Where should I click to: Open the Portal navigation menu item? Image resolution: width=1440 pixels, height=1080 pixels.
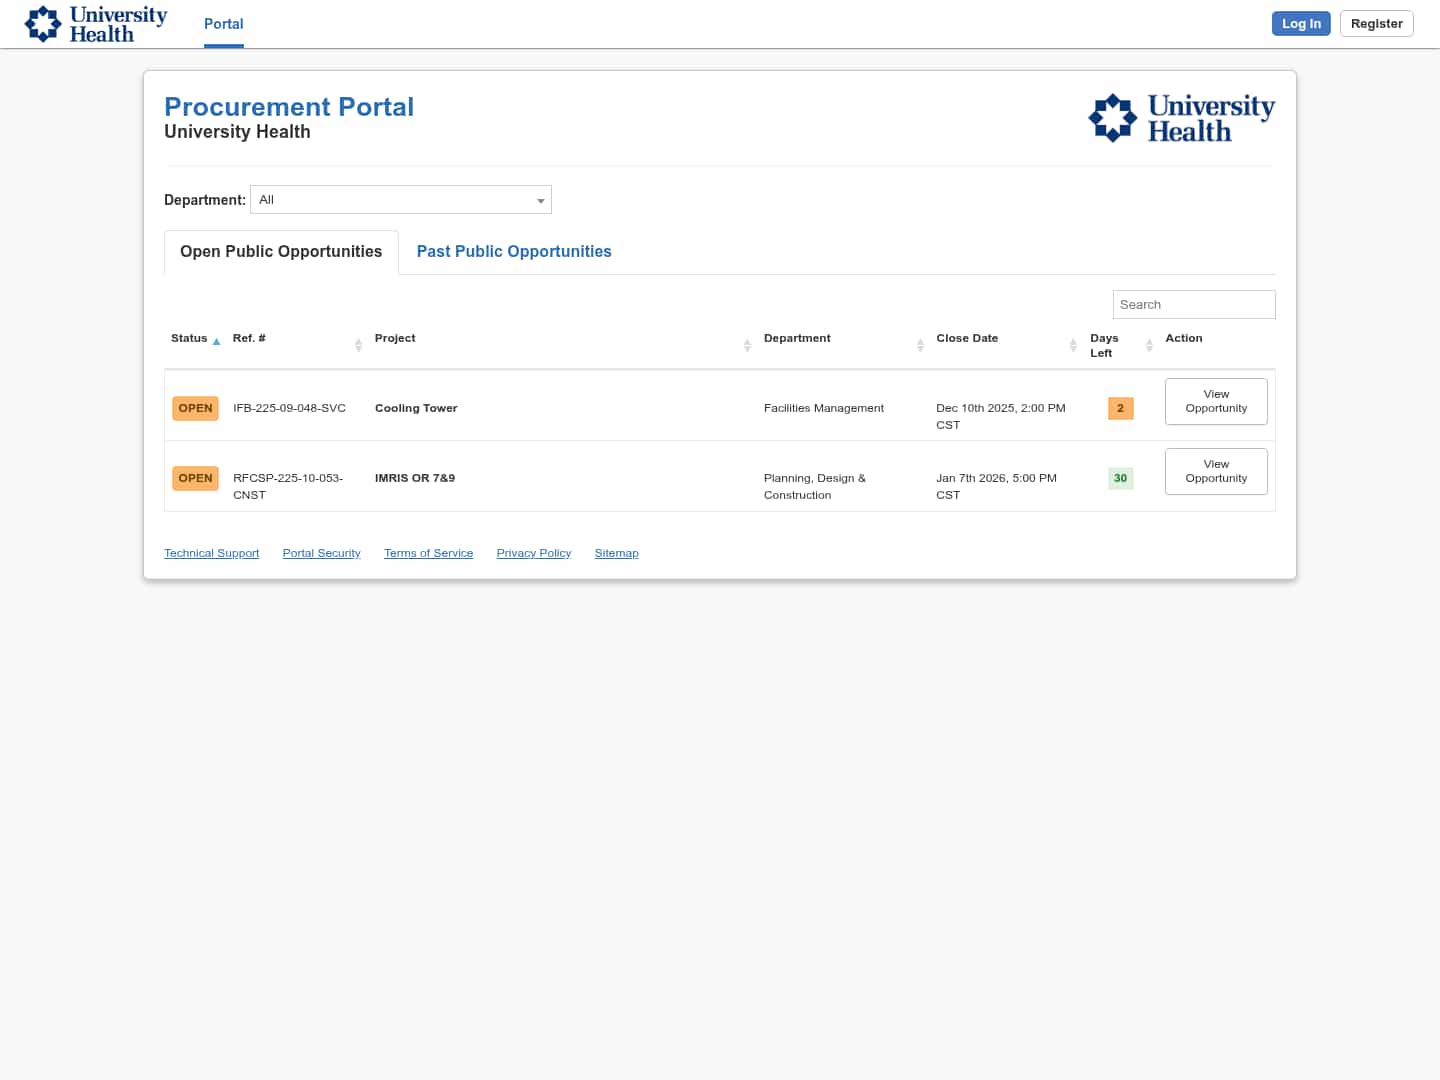click(x=223, y=24)
